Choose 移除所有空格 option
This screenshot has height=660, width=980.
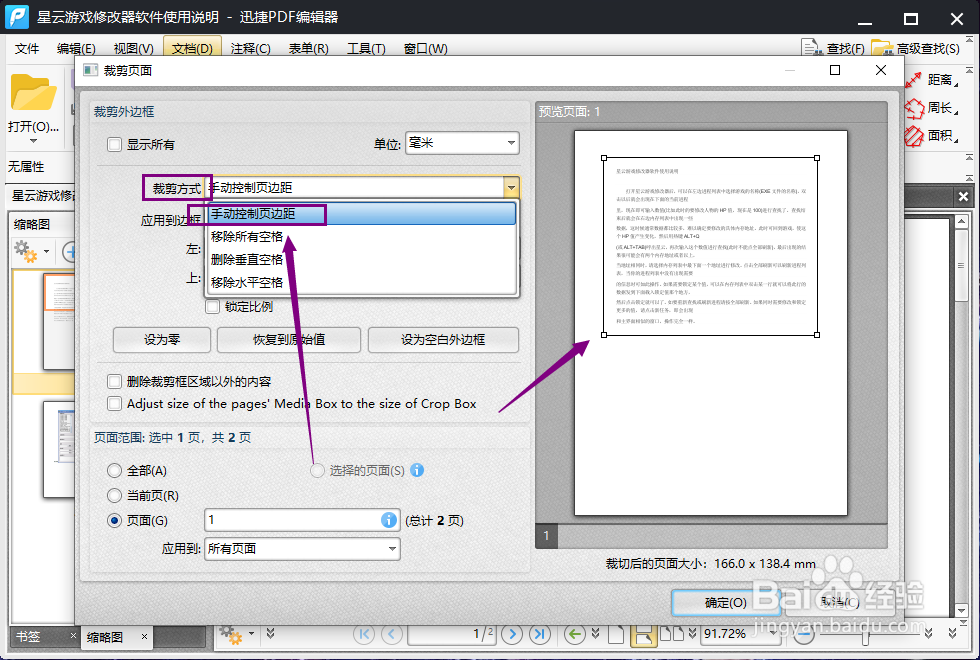tap(361, 237)
